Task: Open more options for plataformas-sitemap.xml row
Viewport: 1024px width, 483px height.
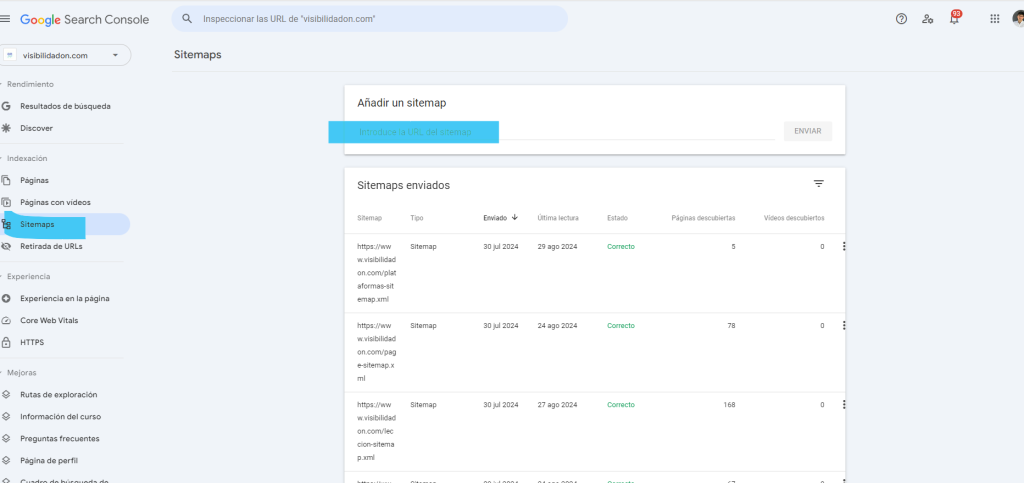Action: [844, 246]
